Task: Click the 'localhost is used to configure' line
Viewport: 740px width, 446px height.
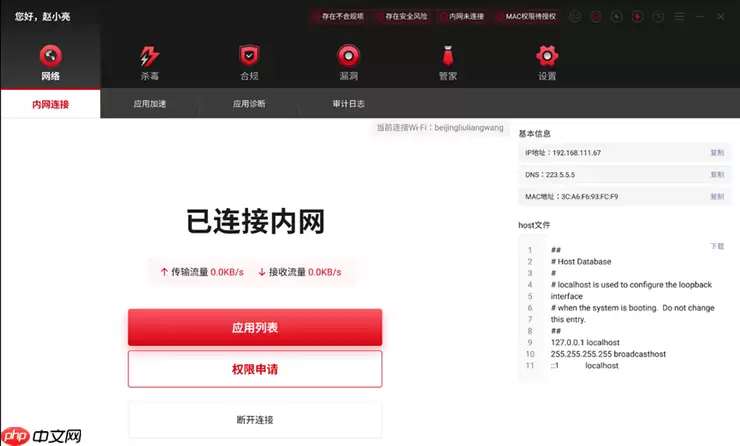Action: click(631, 285)
